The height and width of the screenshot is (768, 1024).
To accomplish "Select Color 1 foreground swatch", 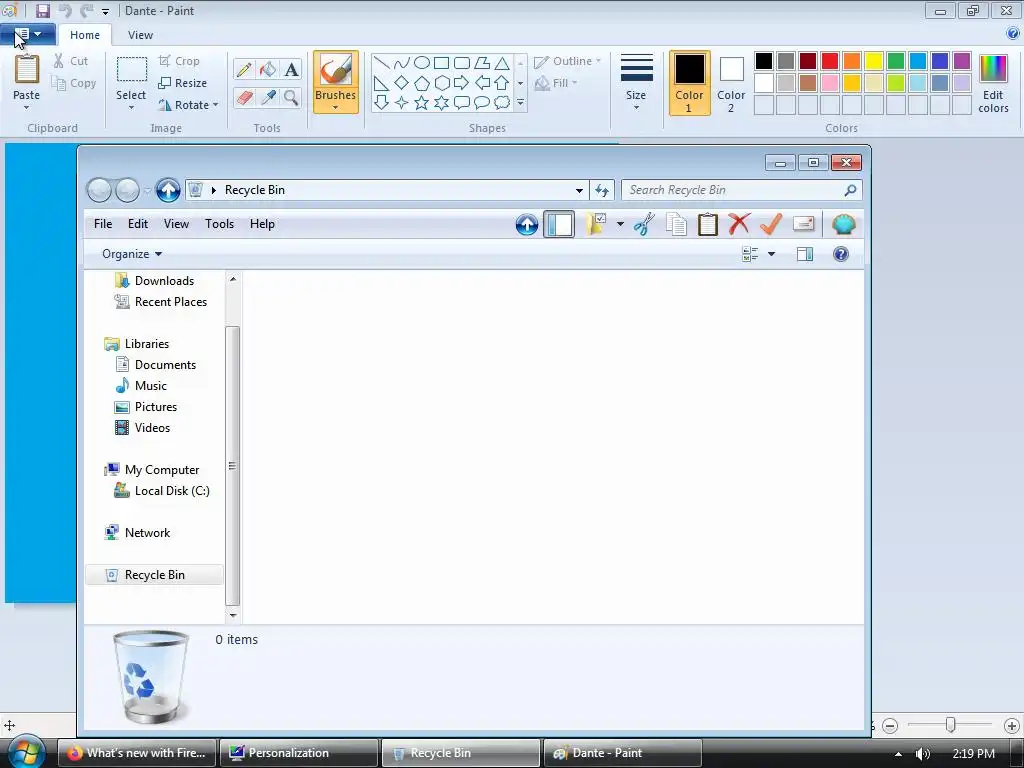I will tap(689, 83).
